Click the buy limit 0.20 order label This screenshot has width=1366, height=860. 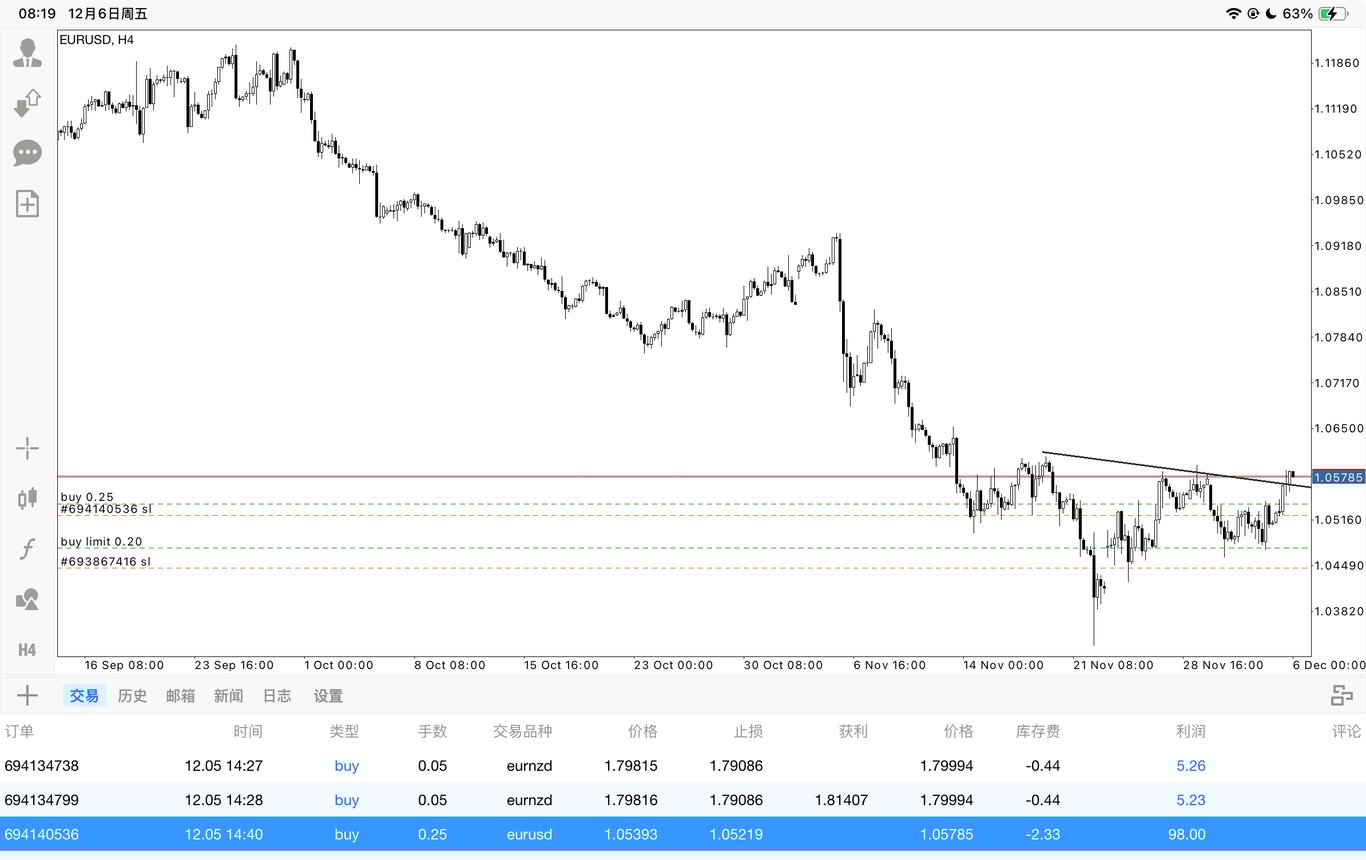(101, 541)
